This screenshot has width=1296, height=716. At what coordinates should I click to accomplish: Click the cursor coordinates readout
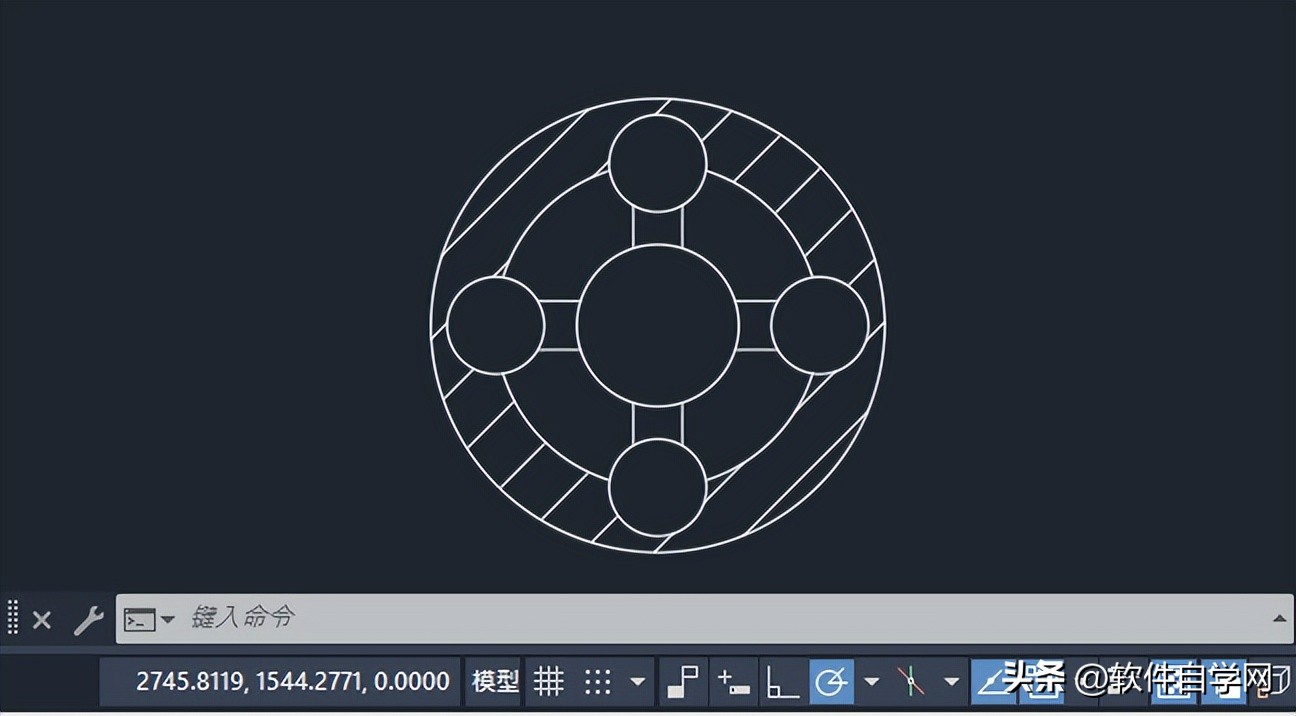point(292,682)
